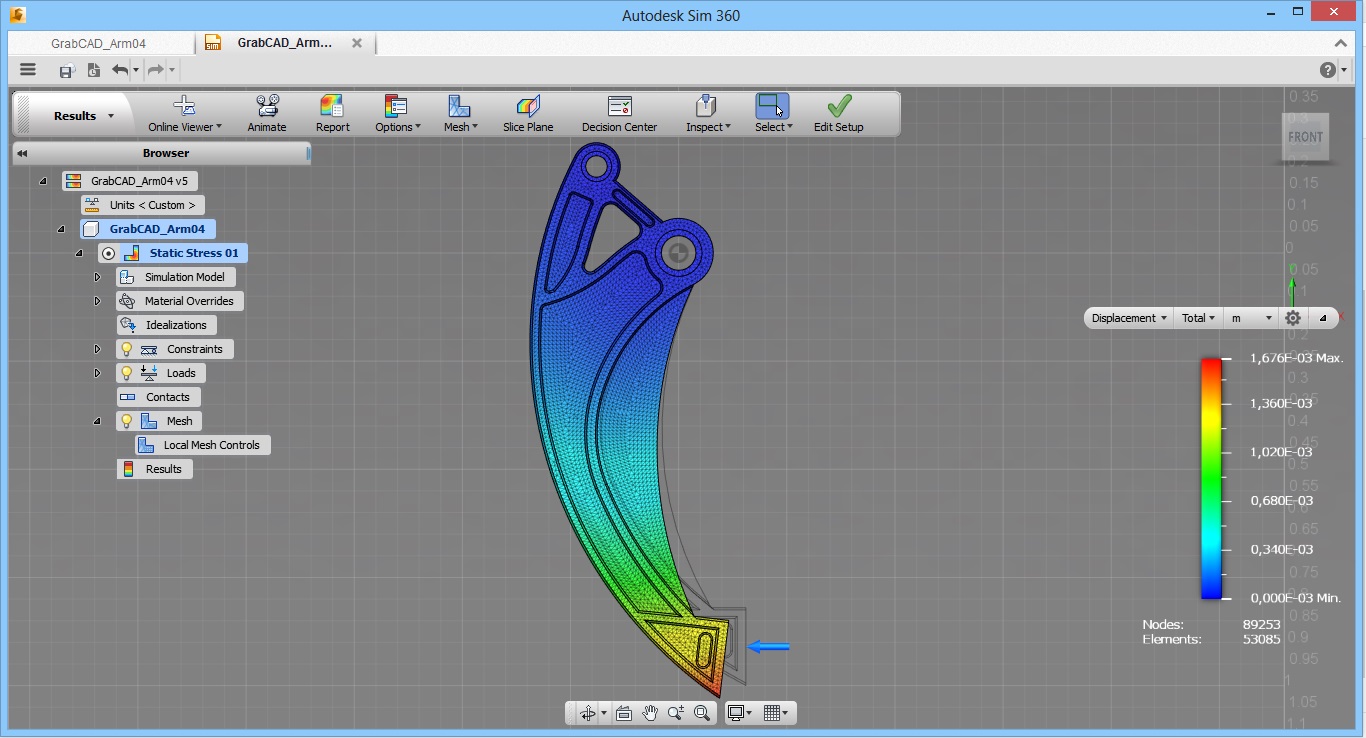Open the Results workspace dropdown
This screenshot has width=1366, height=738.
[x=84, y=116]
